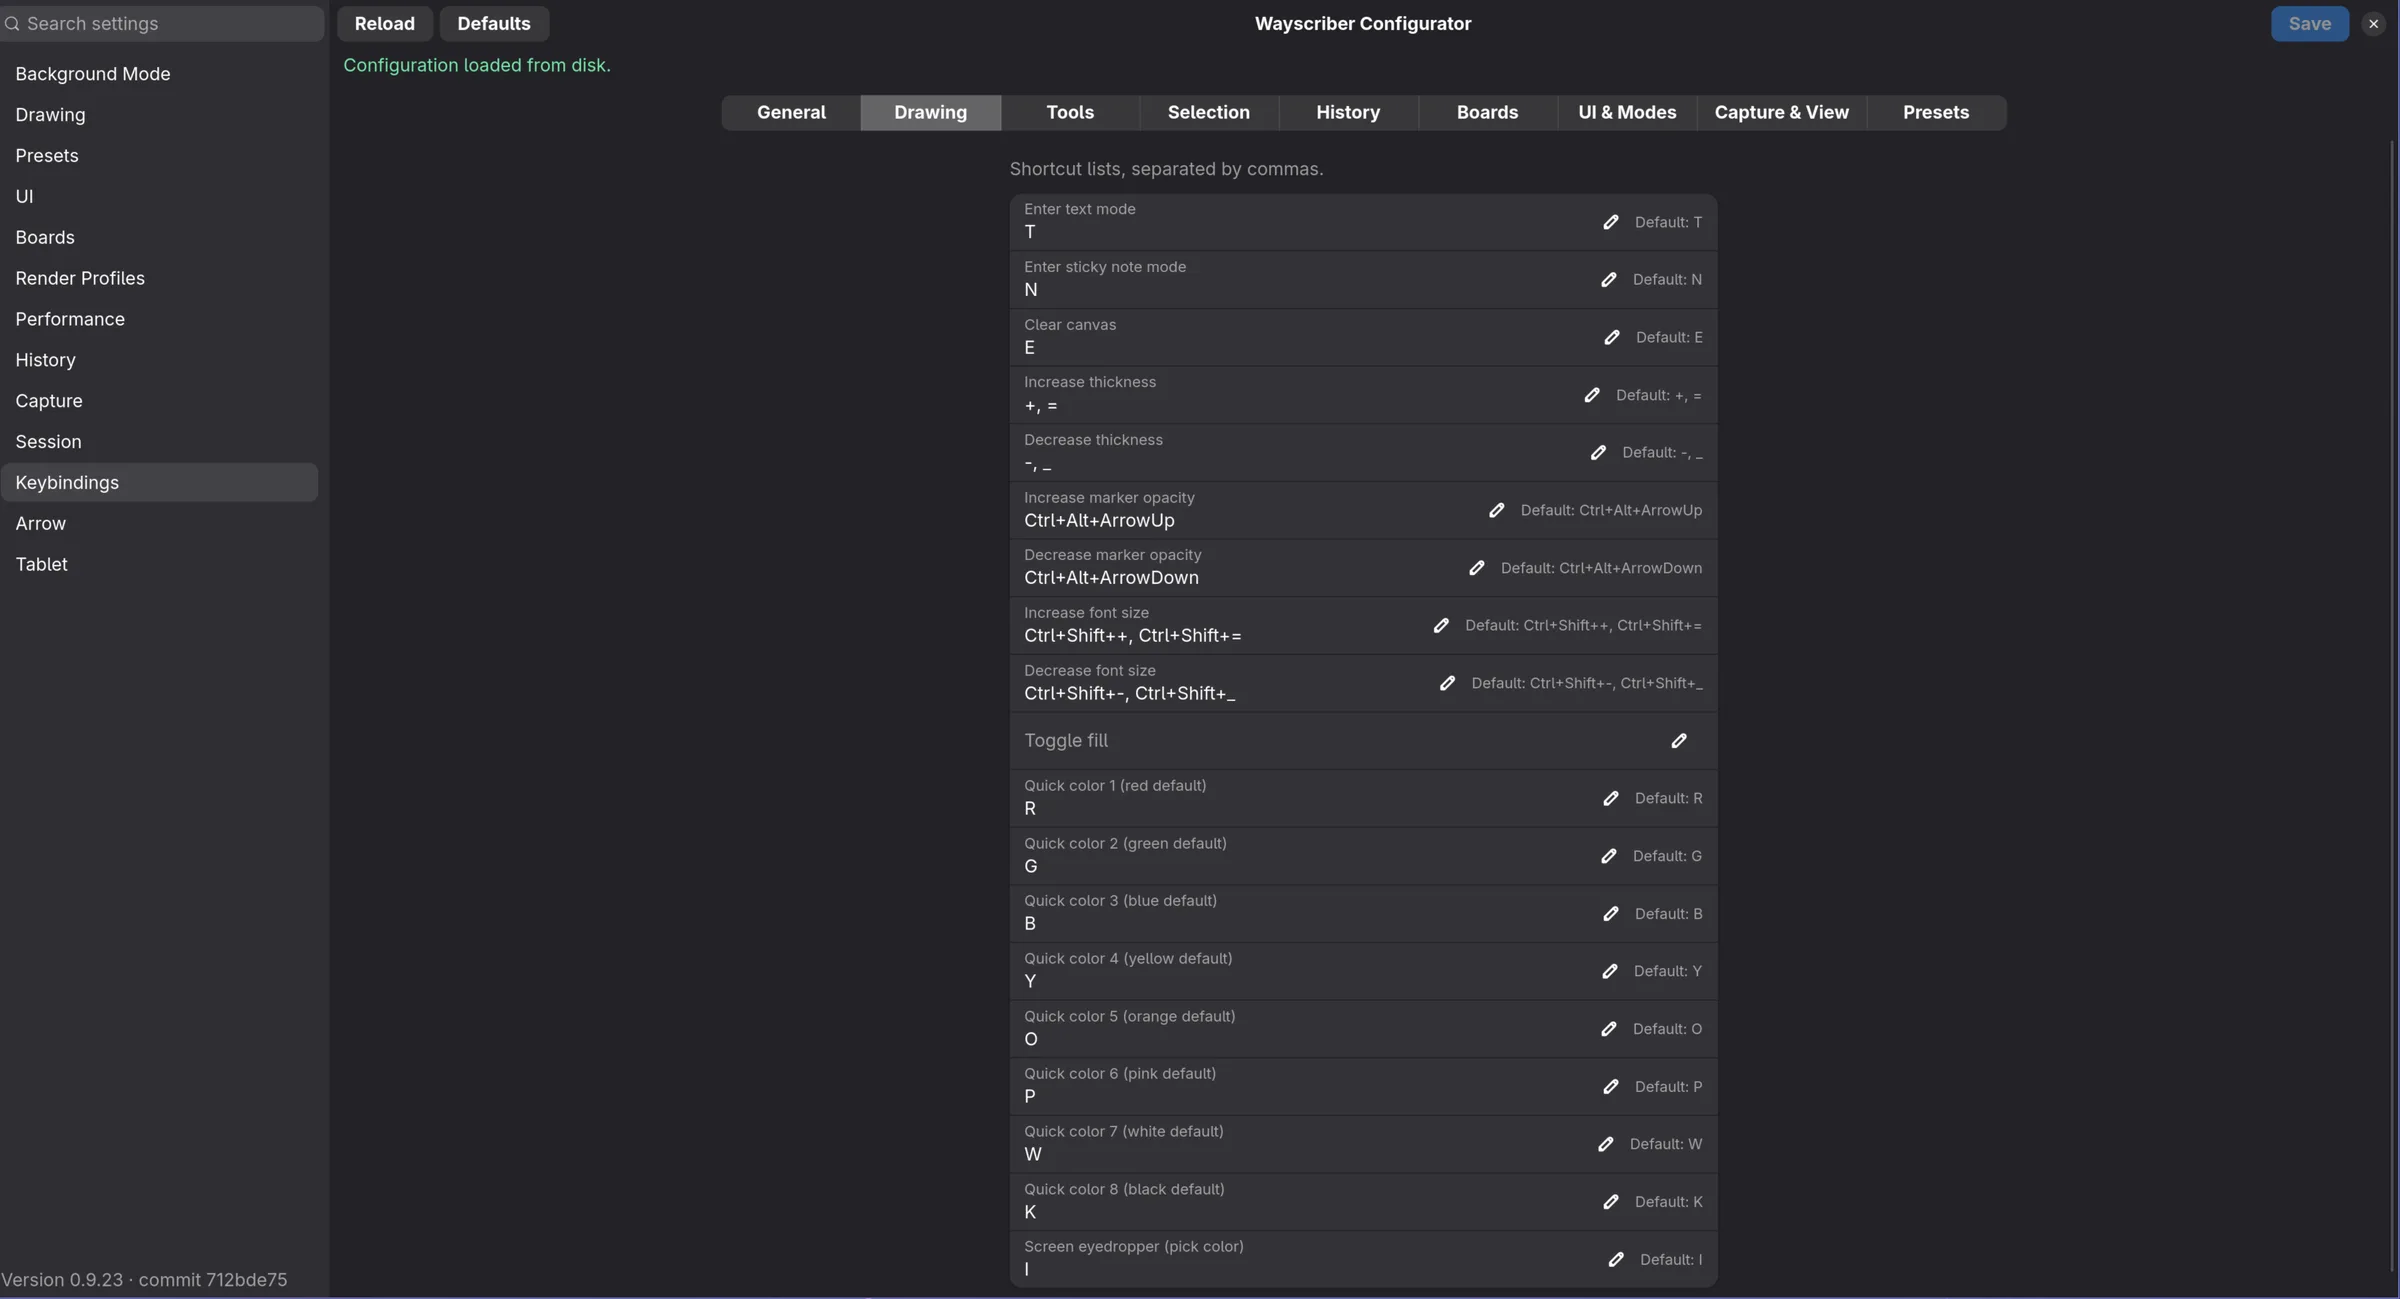Switch to the Capture & View tab
Image resolution: width=2400 pixels, height=1299 pixels.
click(x=1781, y=113)
